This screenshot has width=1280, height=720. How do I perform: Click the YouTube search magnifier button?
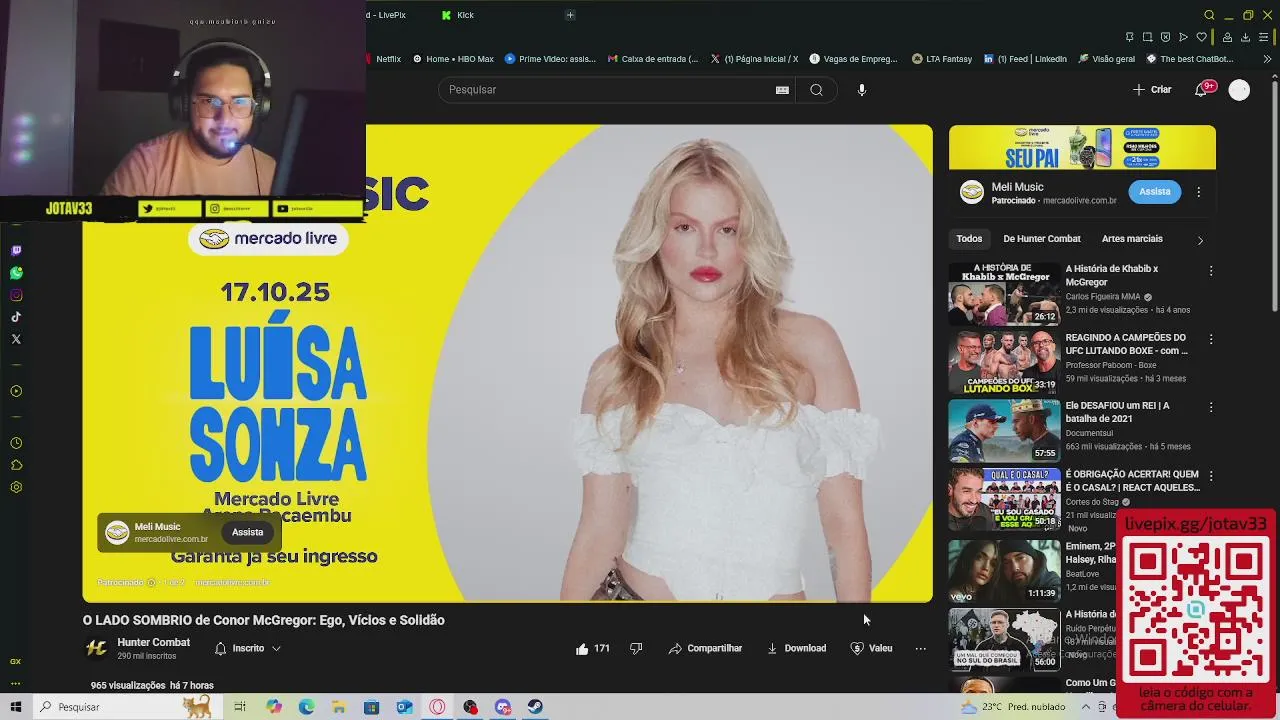pos(816,90)
